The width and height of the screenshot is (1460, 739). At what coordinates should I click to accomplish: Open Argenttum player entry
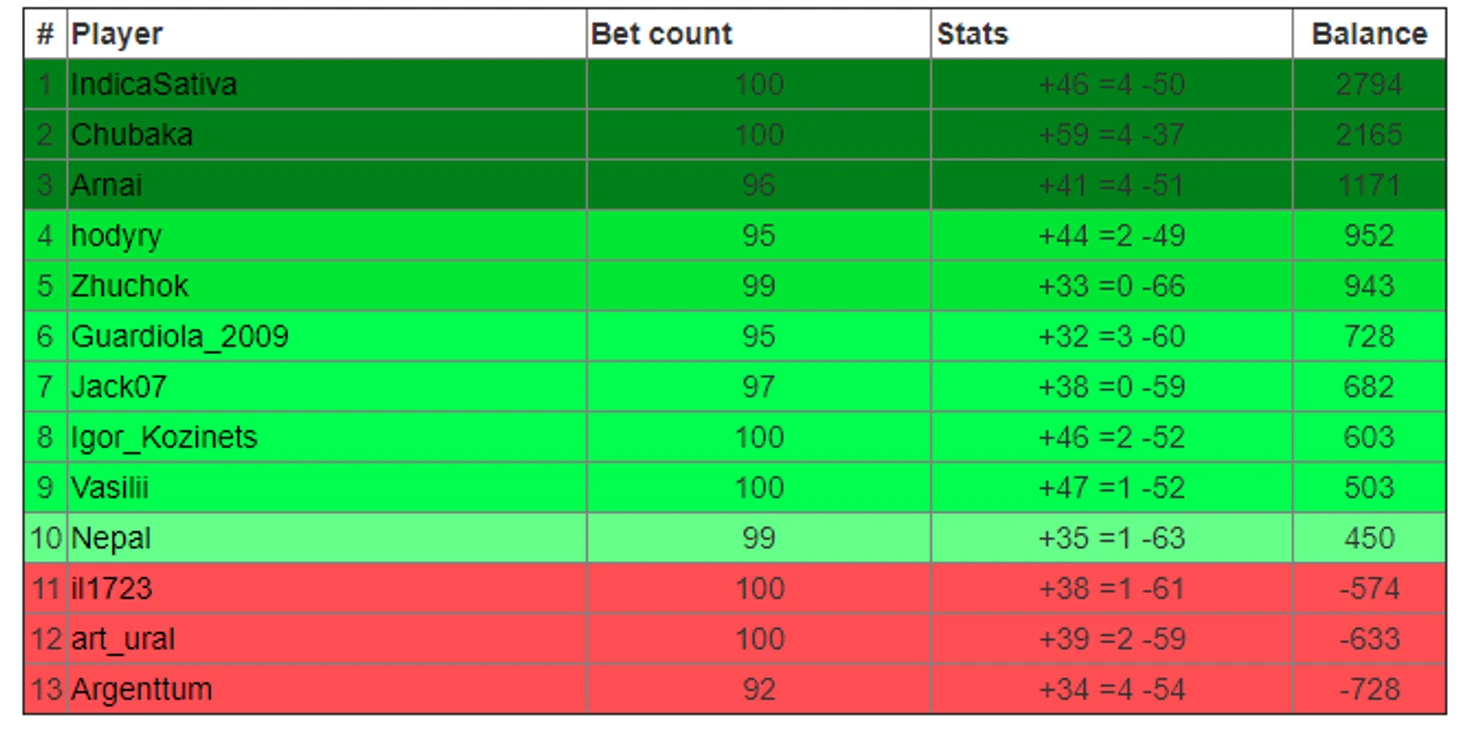coord(141,689)
